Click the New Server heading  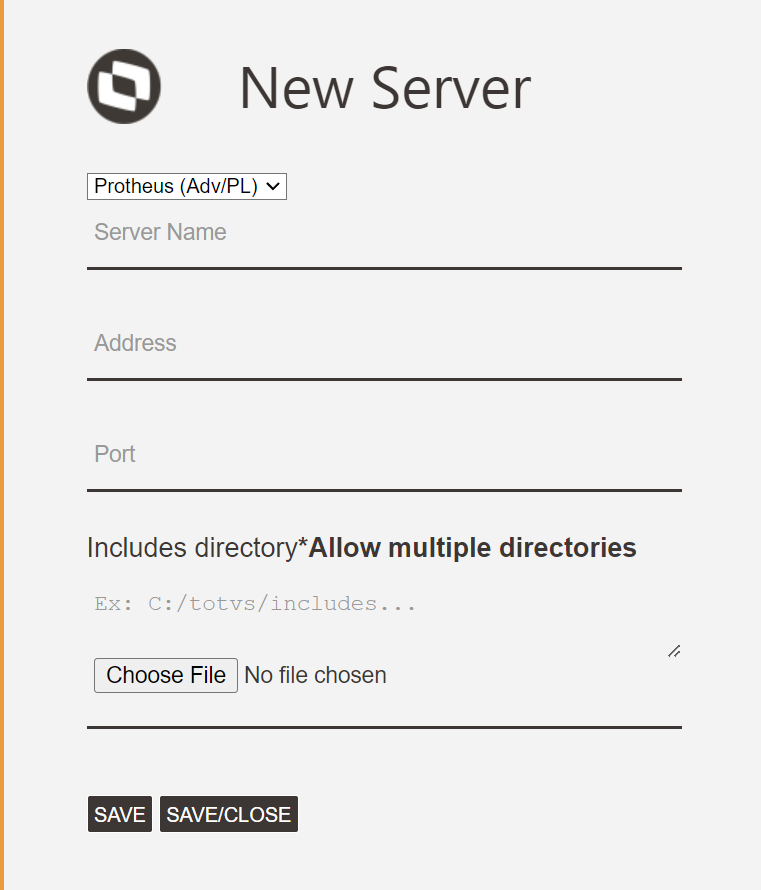[384, 88]
